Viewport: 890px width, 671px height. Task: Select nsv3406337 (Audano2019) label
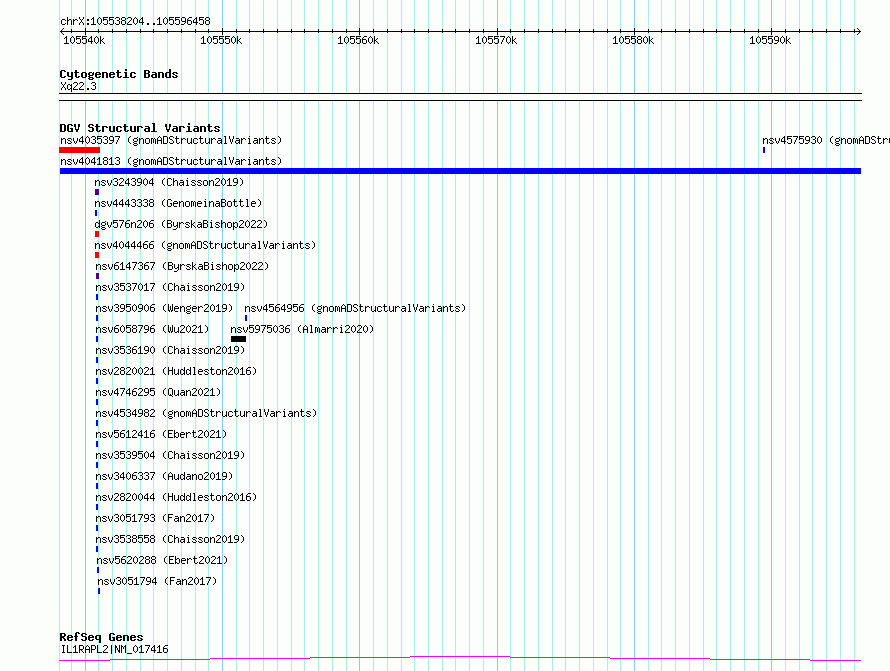(x=165, y=476)
